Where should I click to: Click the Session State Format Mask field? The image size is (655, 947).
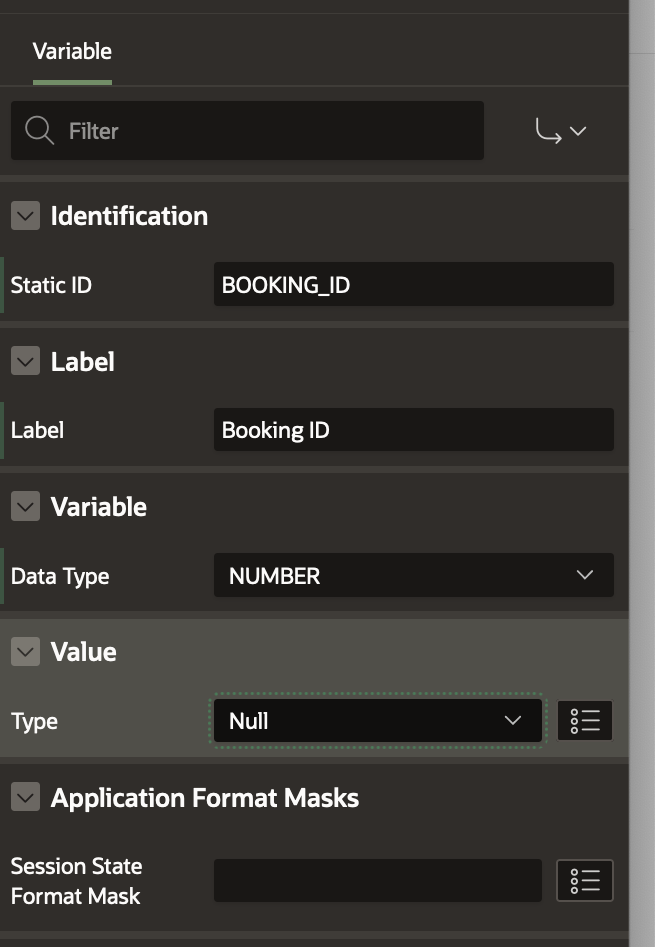tap(377, 881)
